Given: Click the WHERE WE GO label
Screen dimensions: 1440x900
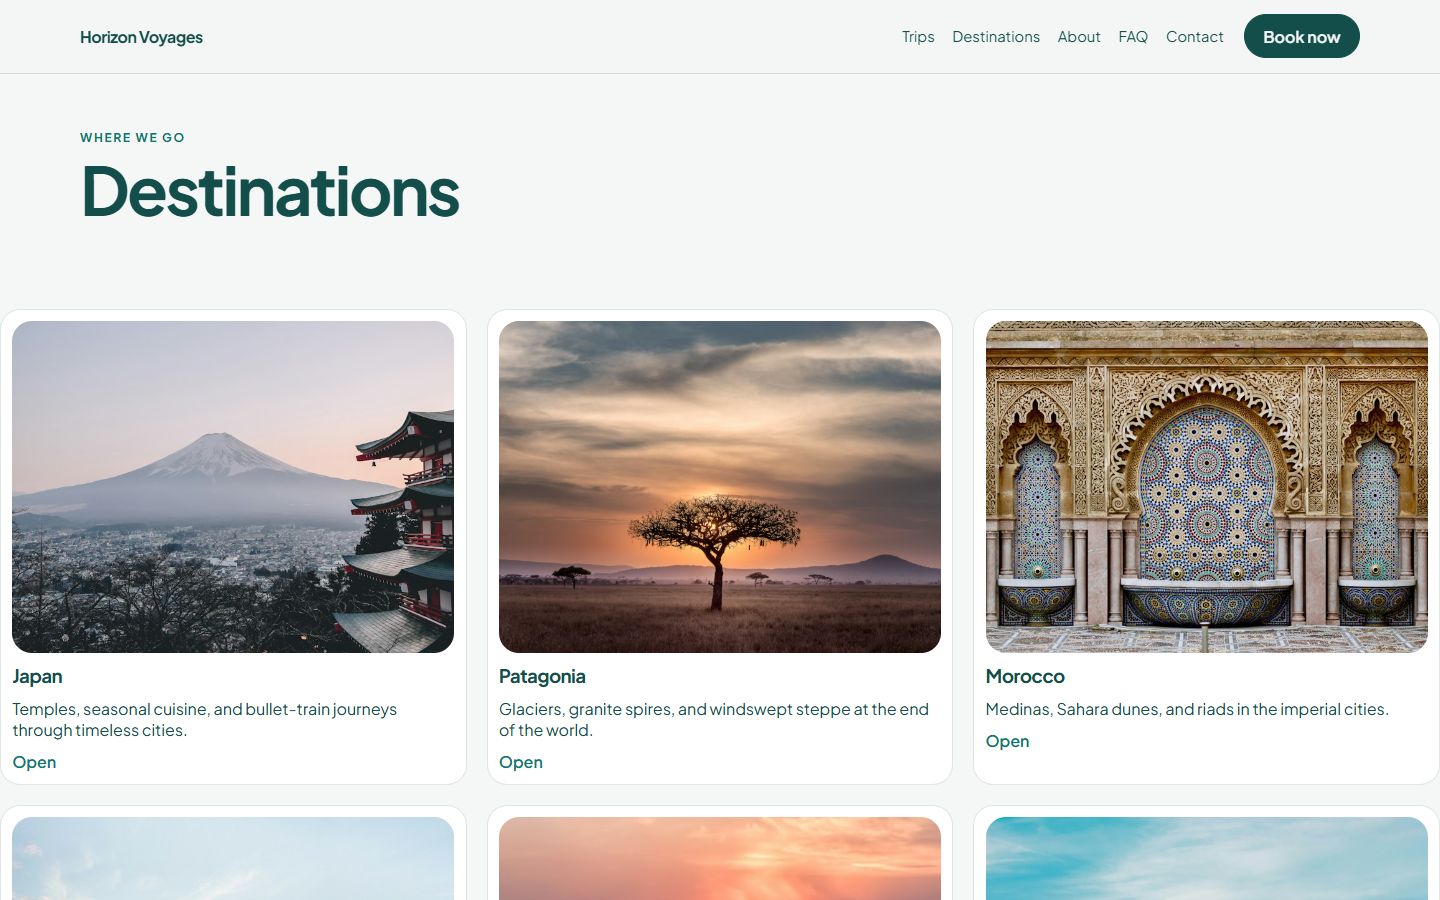Looking at the screenshot, I should 132,138.
